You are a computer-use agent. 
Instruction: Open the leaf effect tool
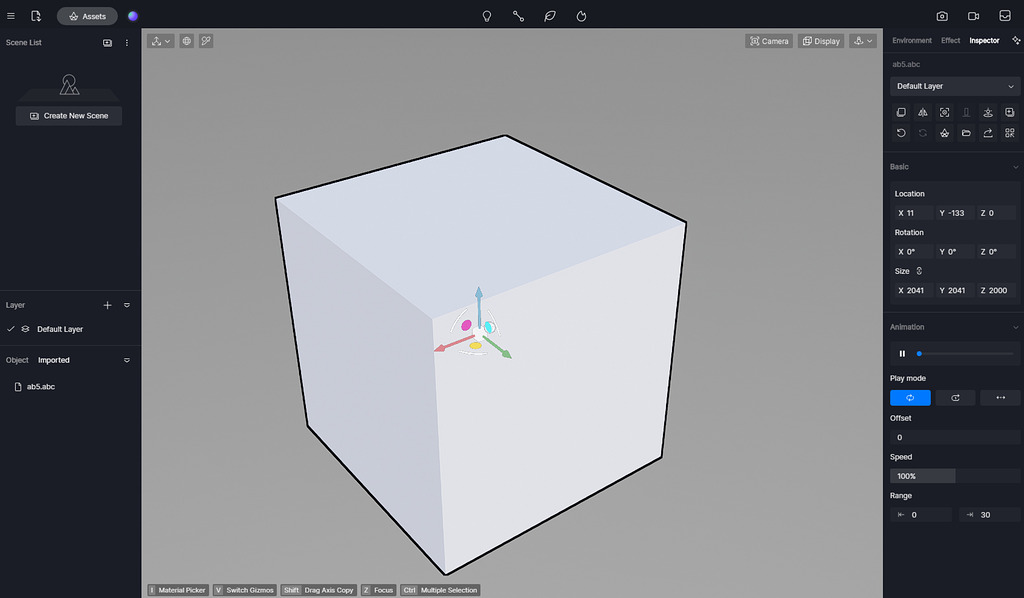pos(549,15)
